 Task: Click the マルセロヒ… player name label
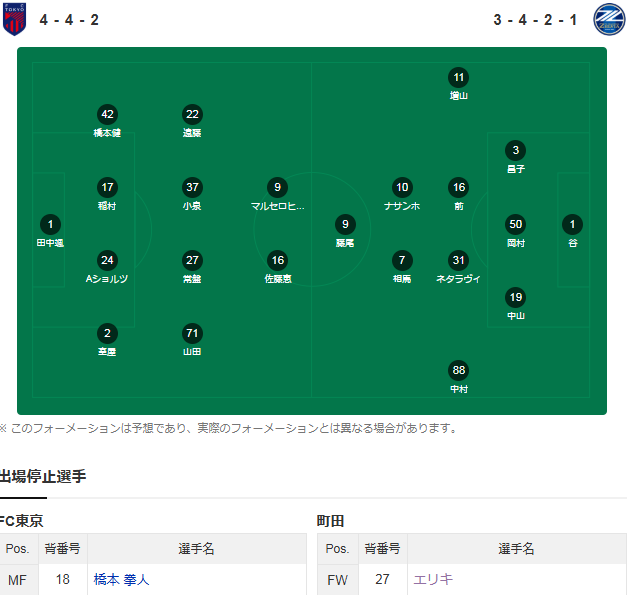[x=278, y=206]
